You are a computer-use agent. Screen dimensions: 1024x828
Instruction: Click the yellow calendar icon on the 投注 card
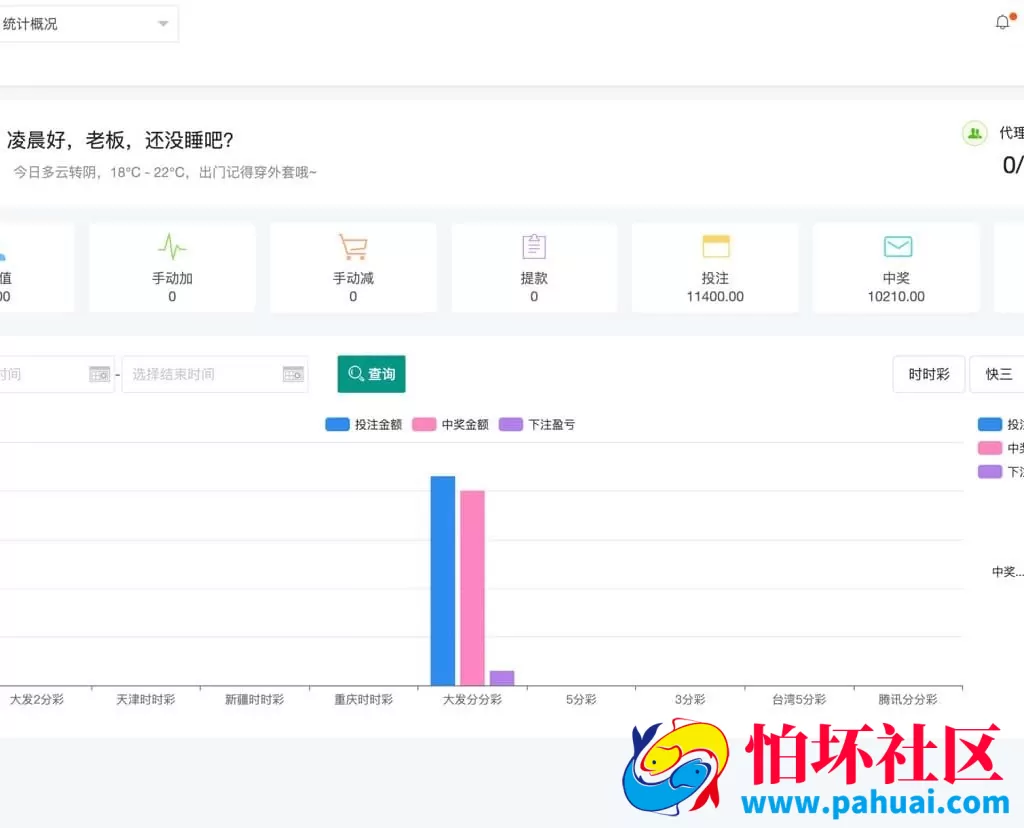coord(715,245)
